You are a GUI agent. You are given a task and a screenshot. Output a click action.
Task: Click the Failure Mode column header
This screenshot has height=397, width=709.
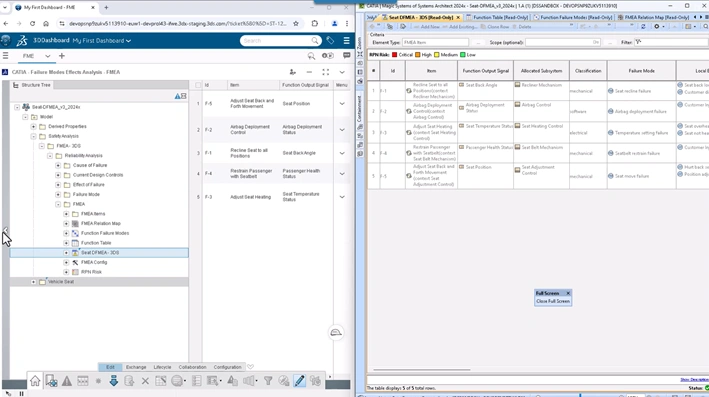[x=642, y=71]
